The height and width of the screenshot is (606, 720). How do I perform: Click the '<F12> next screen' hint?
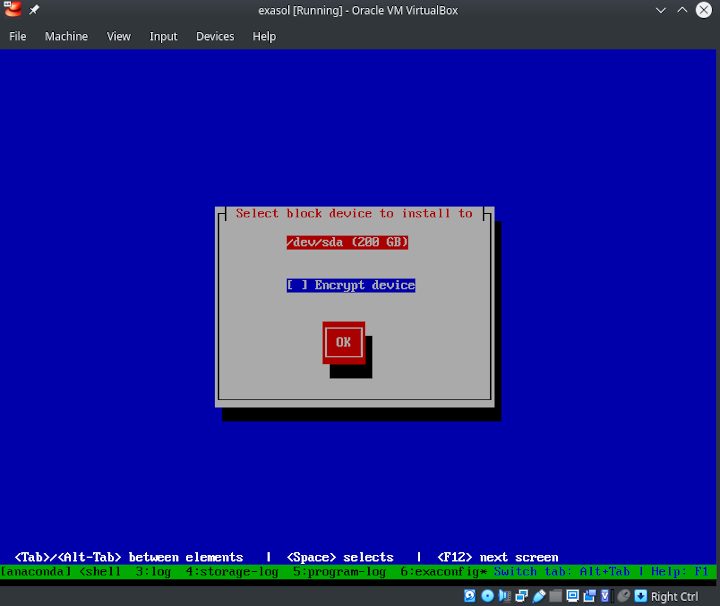click(x=498, y=557)
